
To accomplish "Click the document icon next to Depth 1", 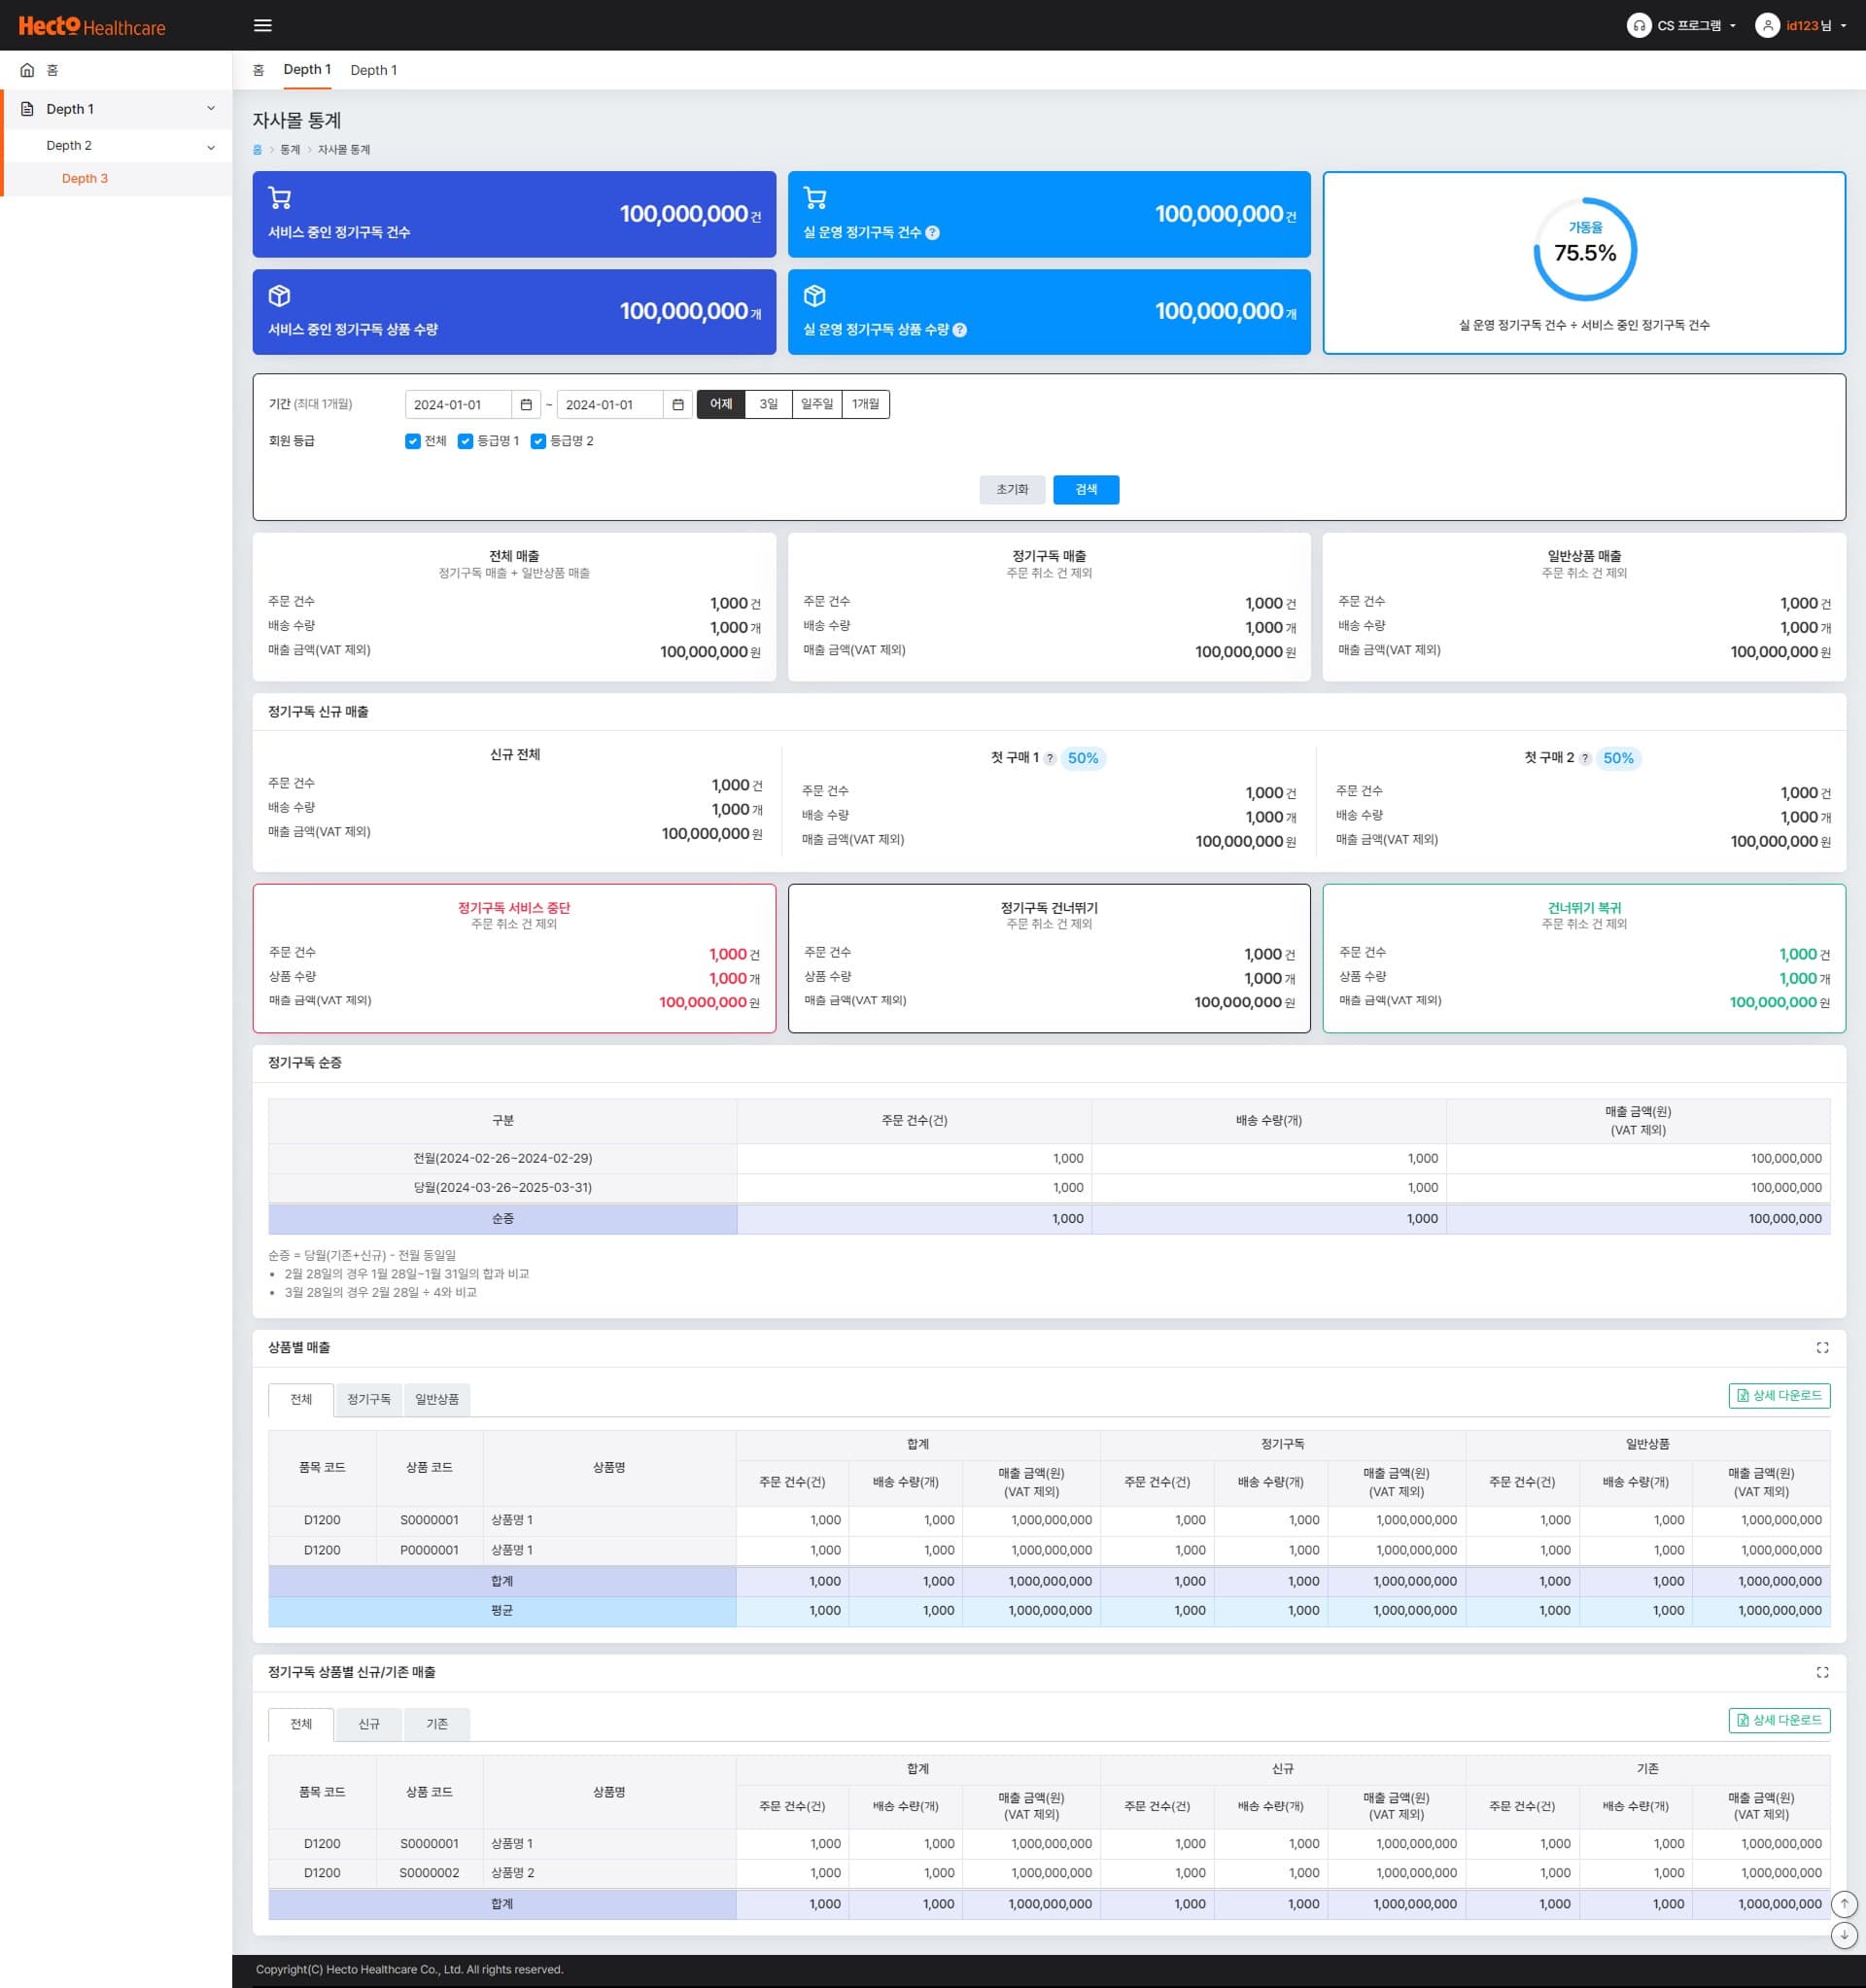I will [27, 109].
